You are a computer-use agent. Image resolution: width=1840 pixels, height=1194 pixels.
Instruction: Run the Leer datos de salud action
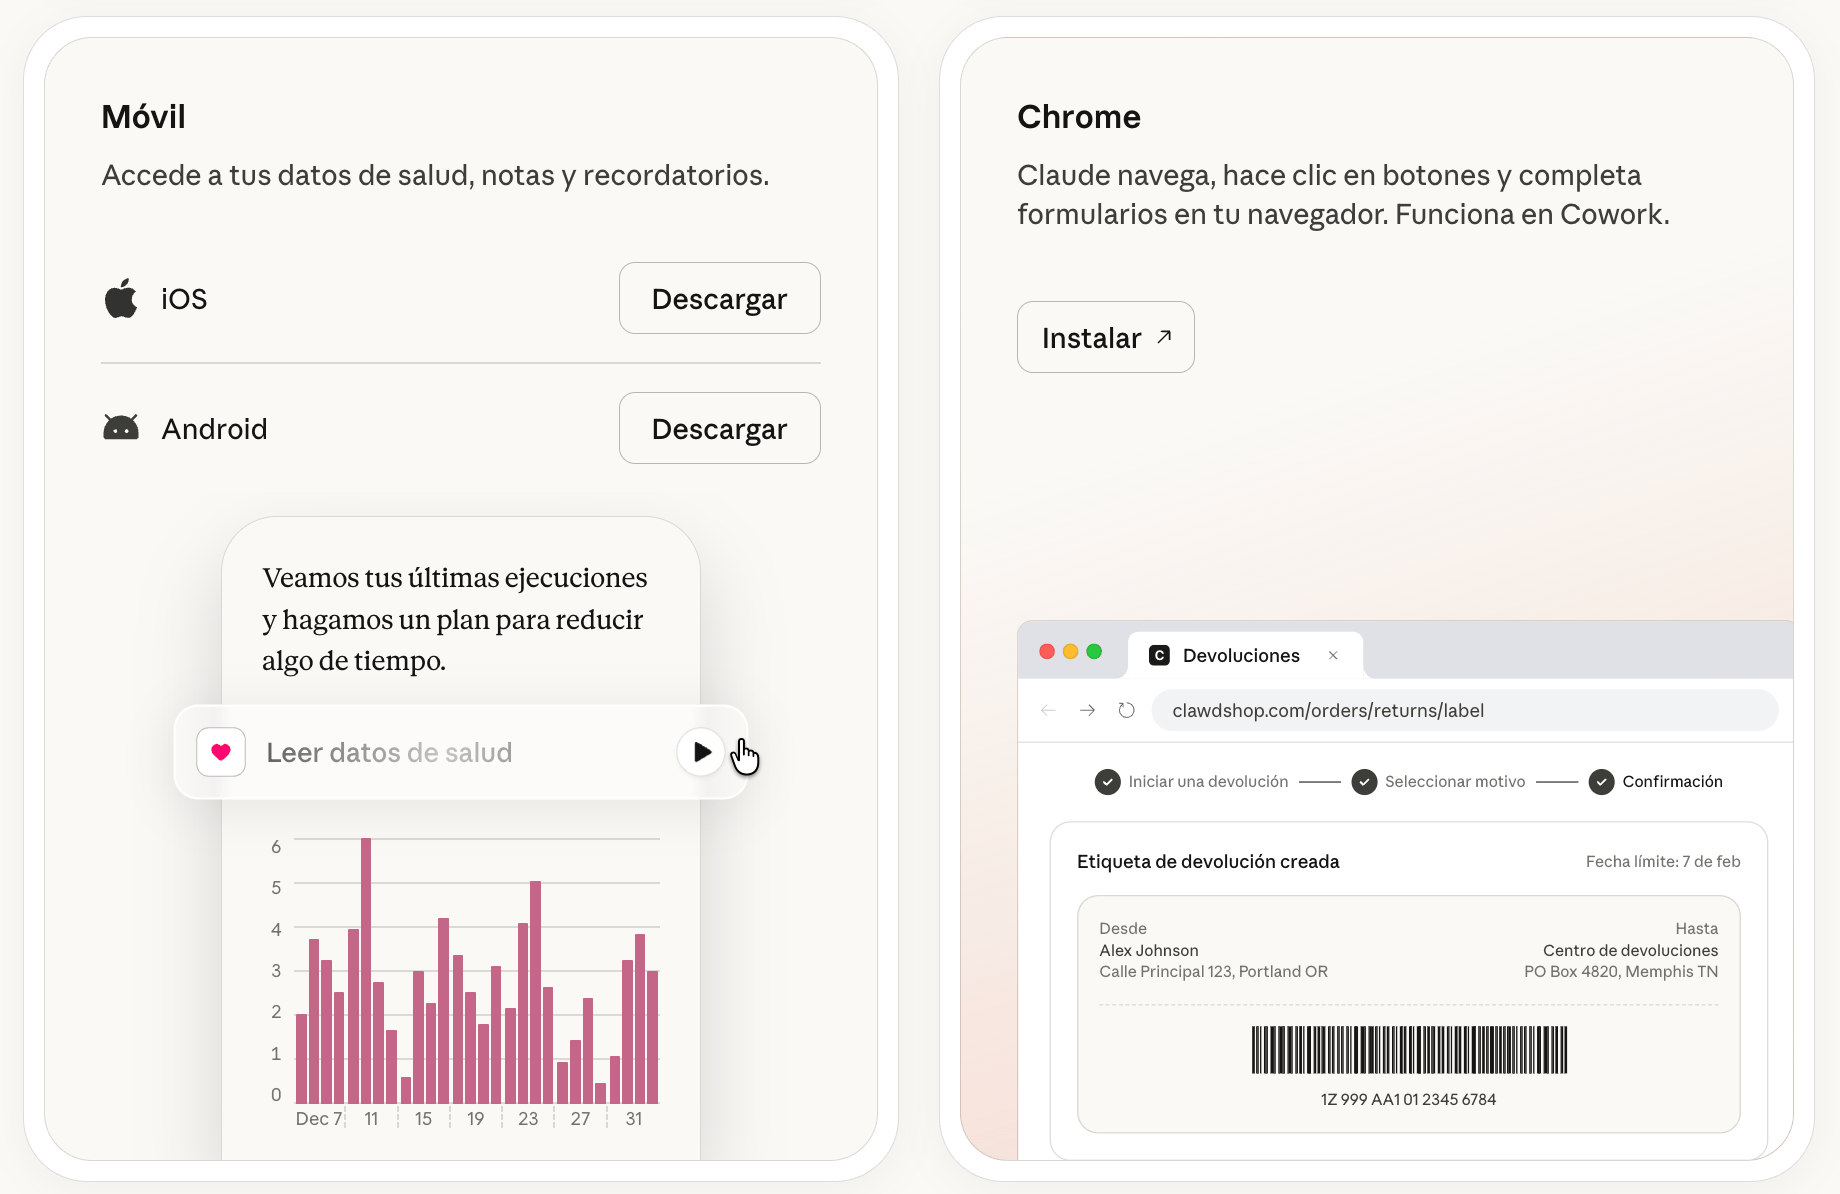coord(701,752)
